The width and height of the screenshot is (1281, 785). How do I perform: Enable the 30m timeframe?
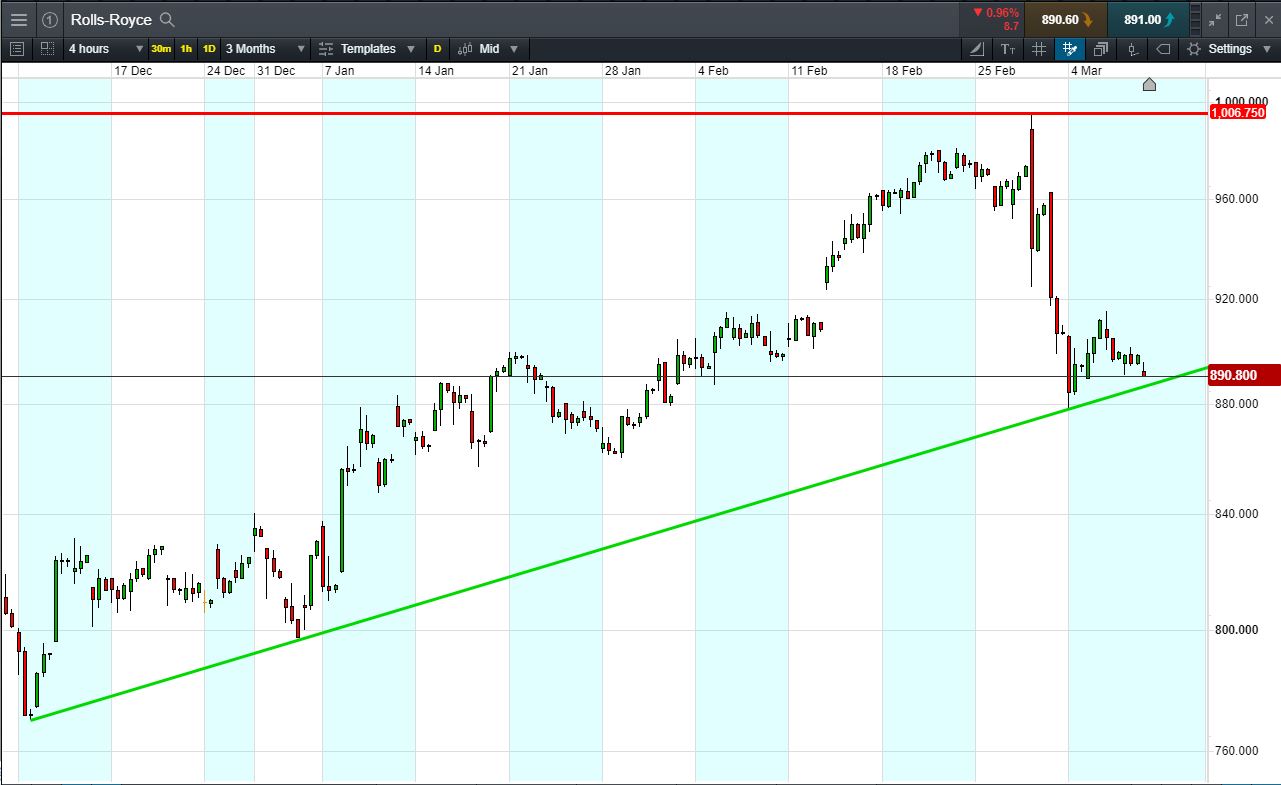pyautogui.click(x=160, y=48)
